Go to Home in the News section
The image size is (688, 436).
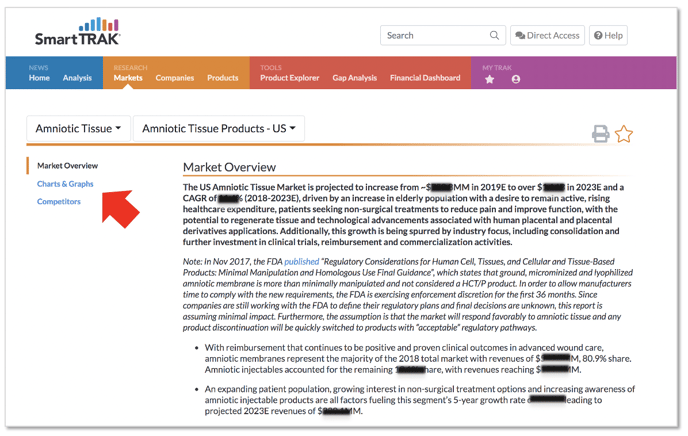tap(39, 78)
